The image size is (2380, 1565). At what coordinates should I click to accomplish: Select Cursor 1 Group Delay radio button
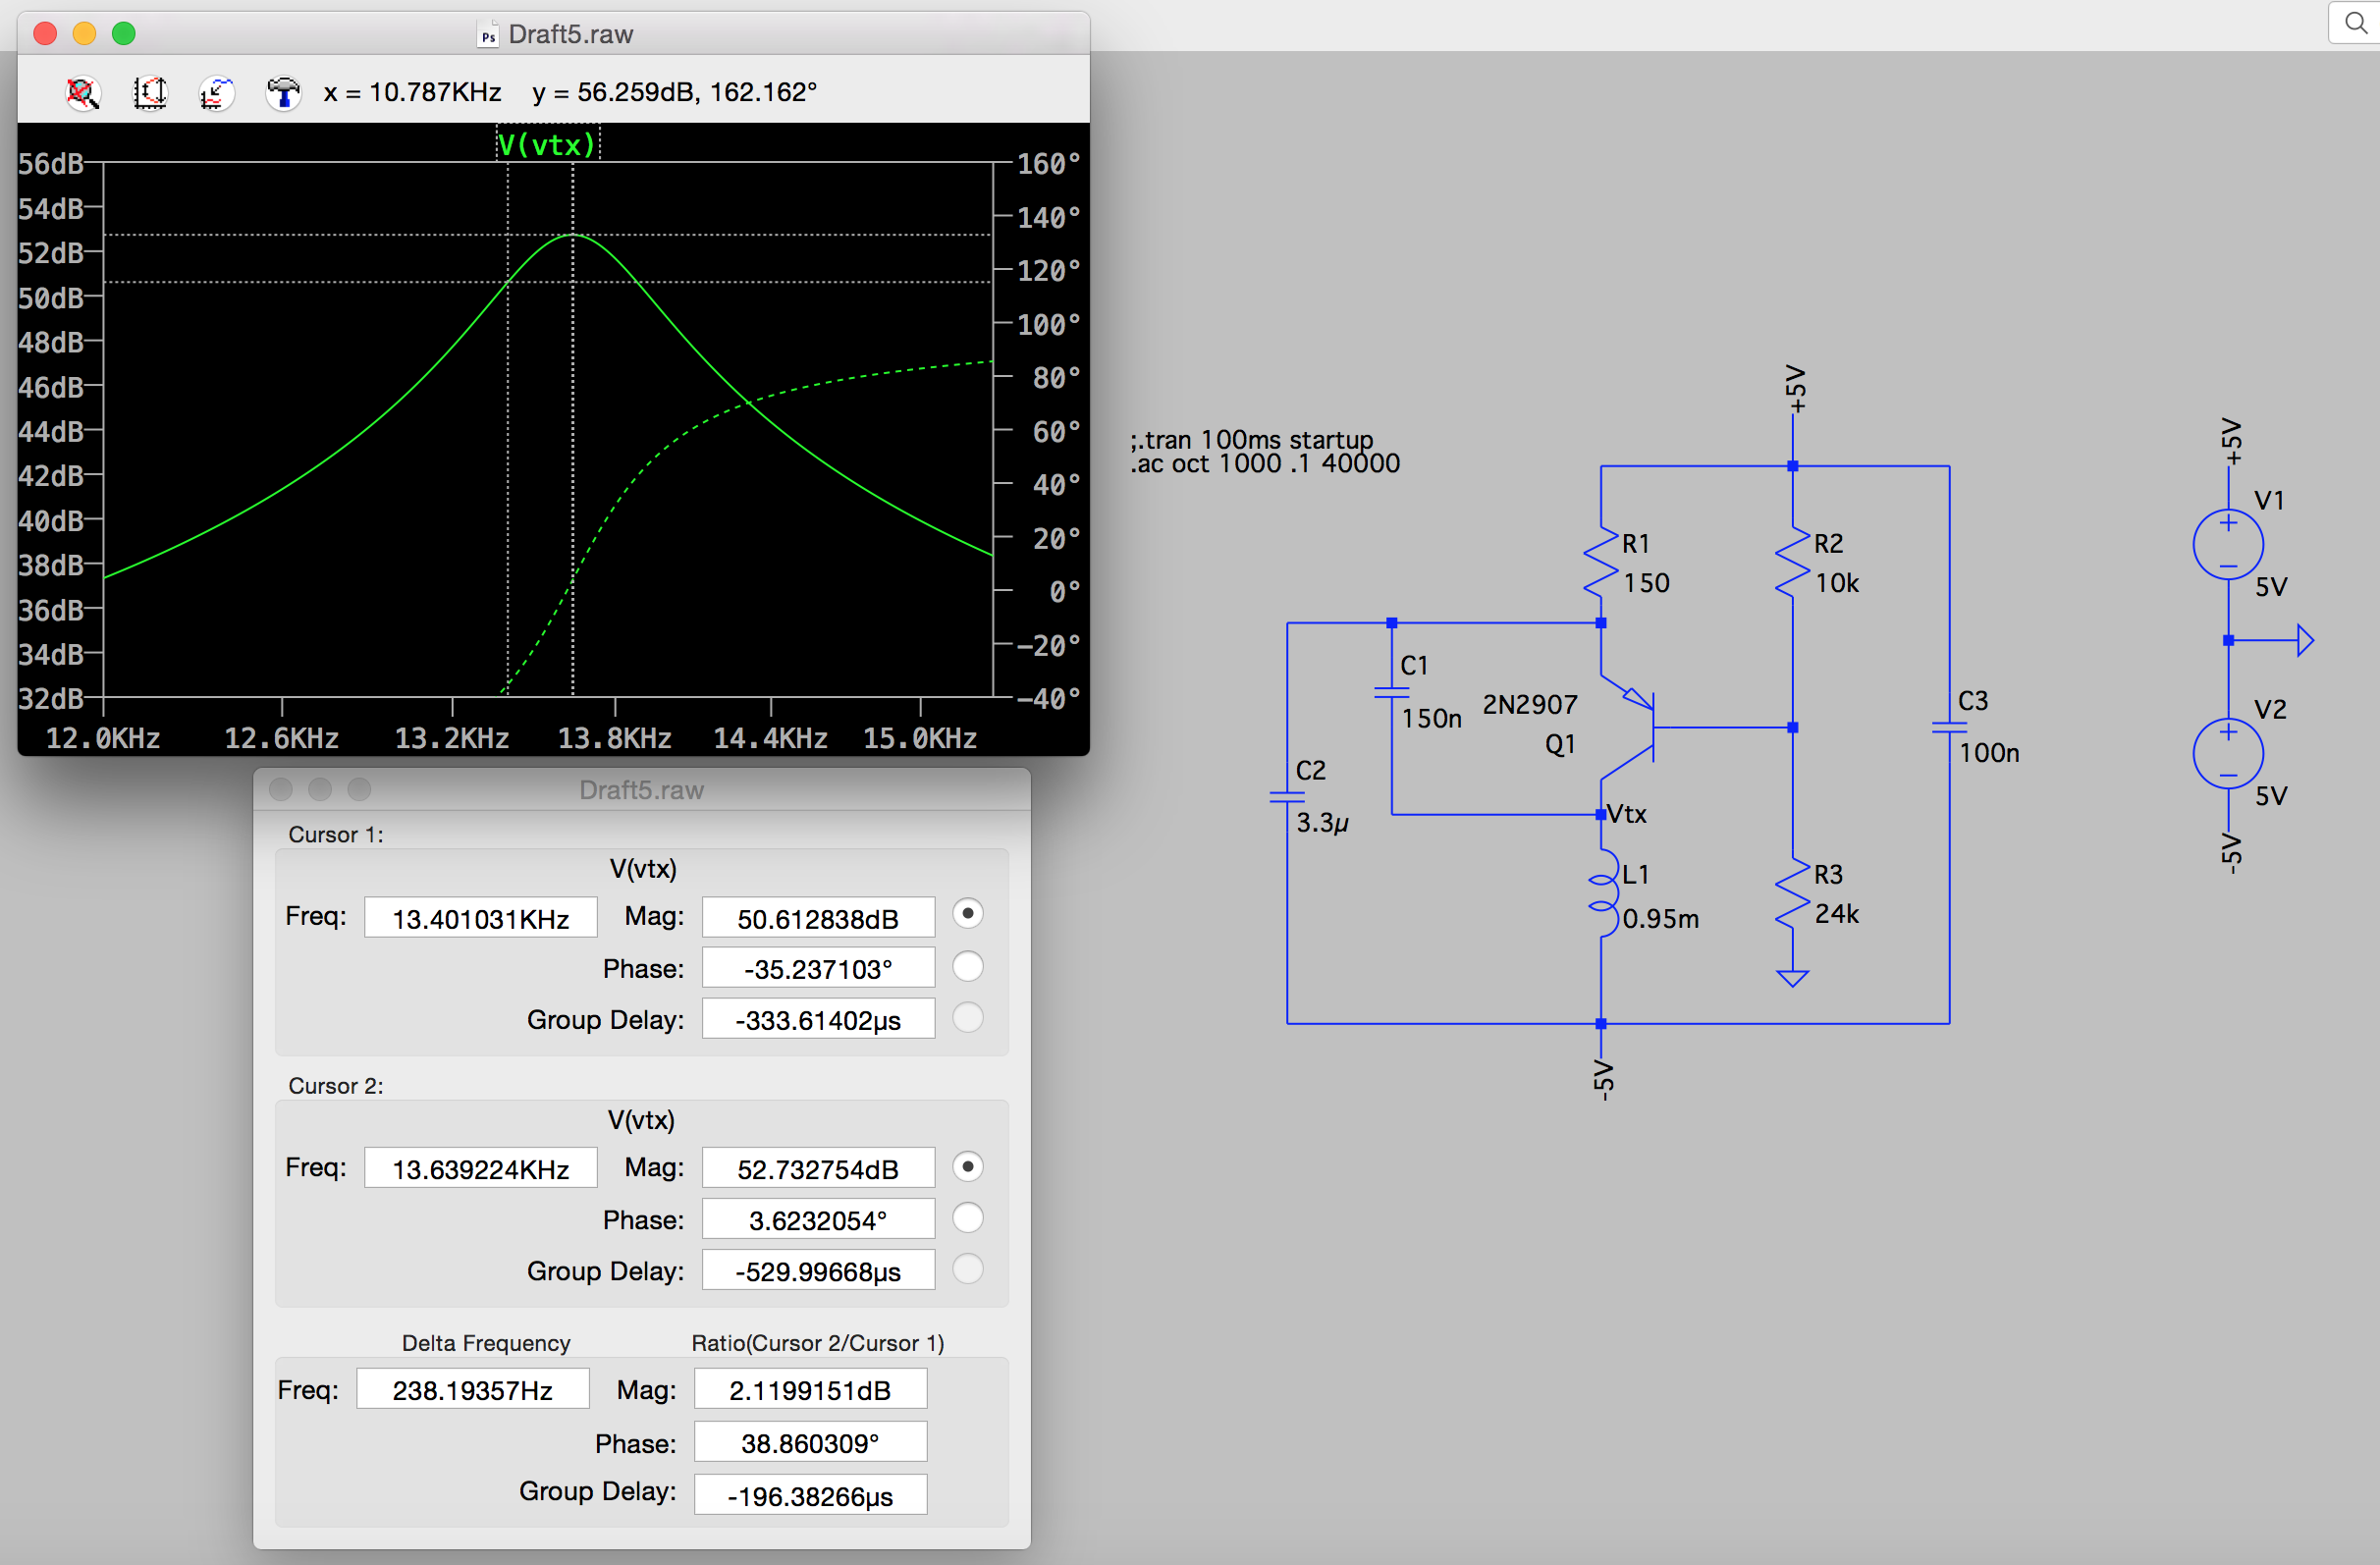(x=967, y=1017)
